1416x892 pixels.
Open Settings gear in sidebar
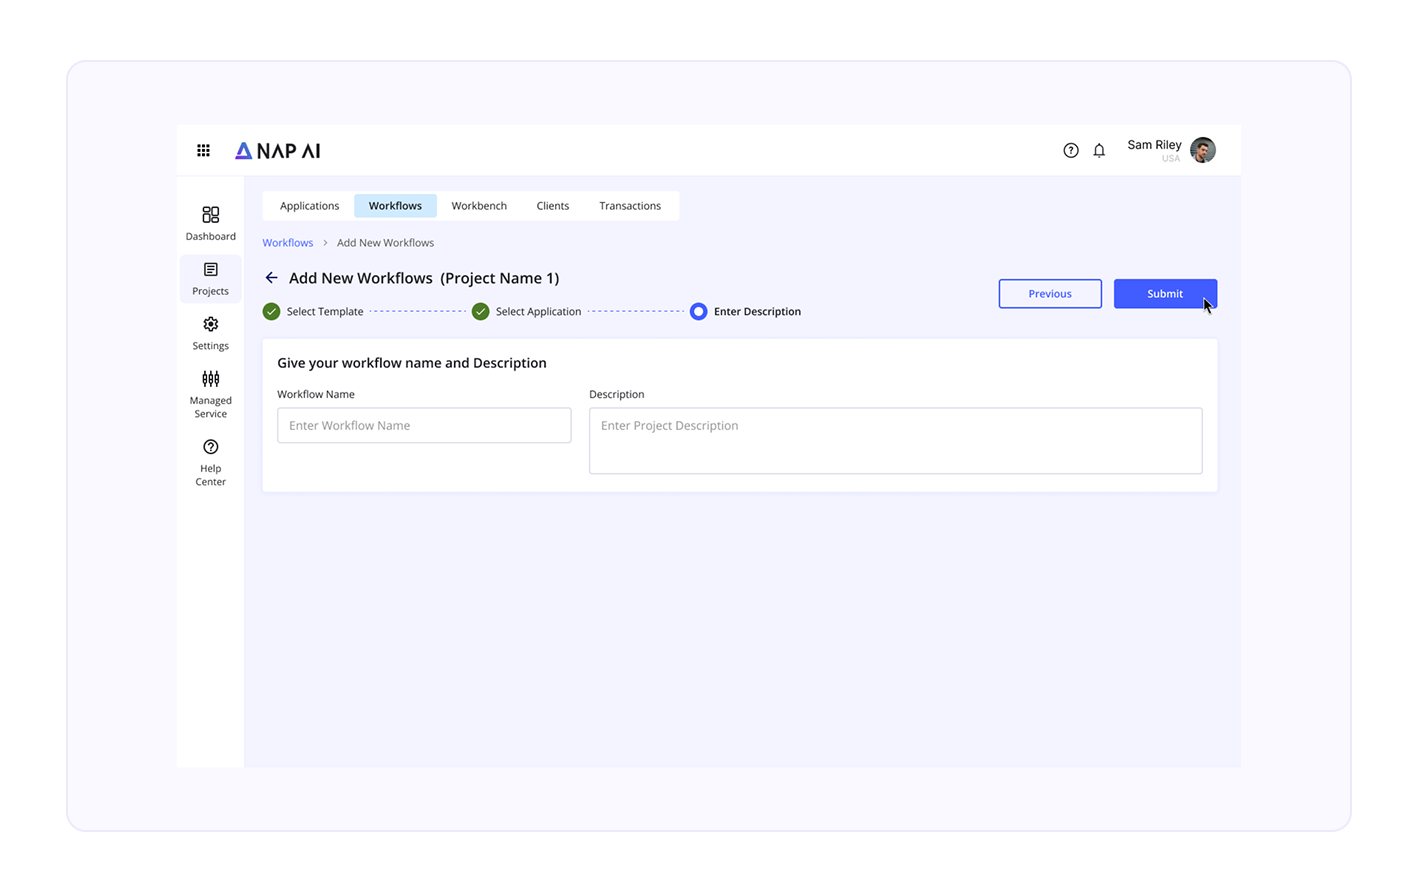210,333
